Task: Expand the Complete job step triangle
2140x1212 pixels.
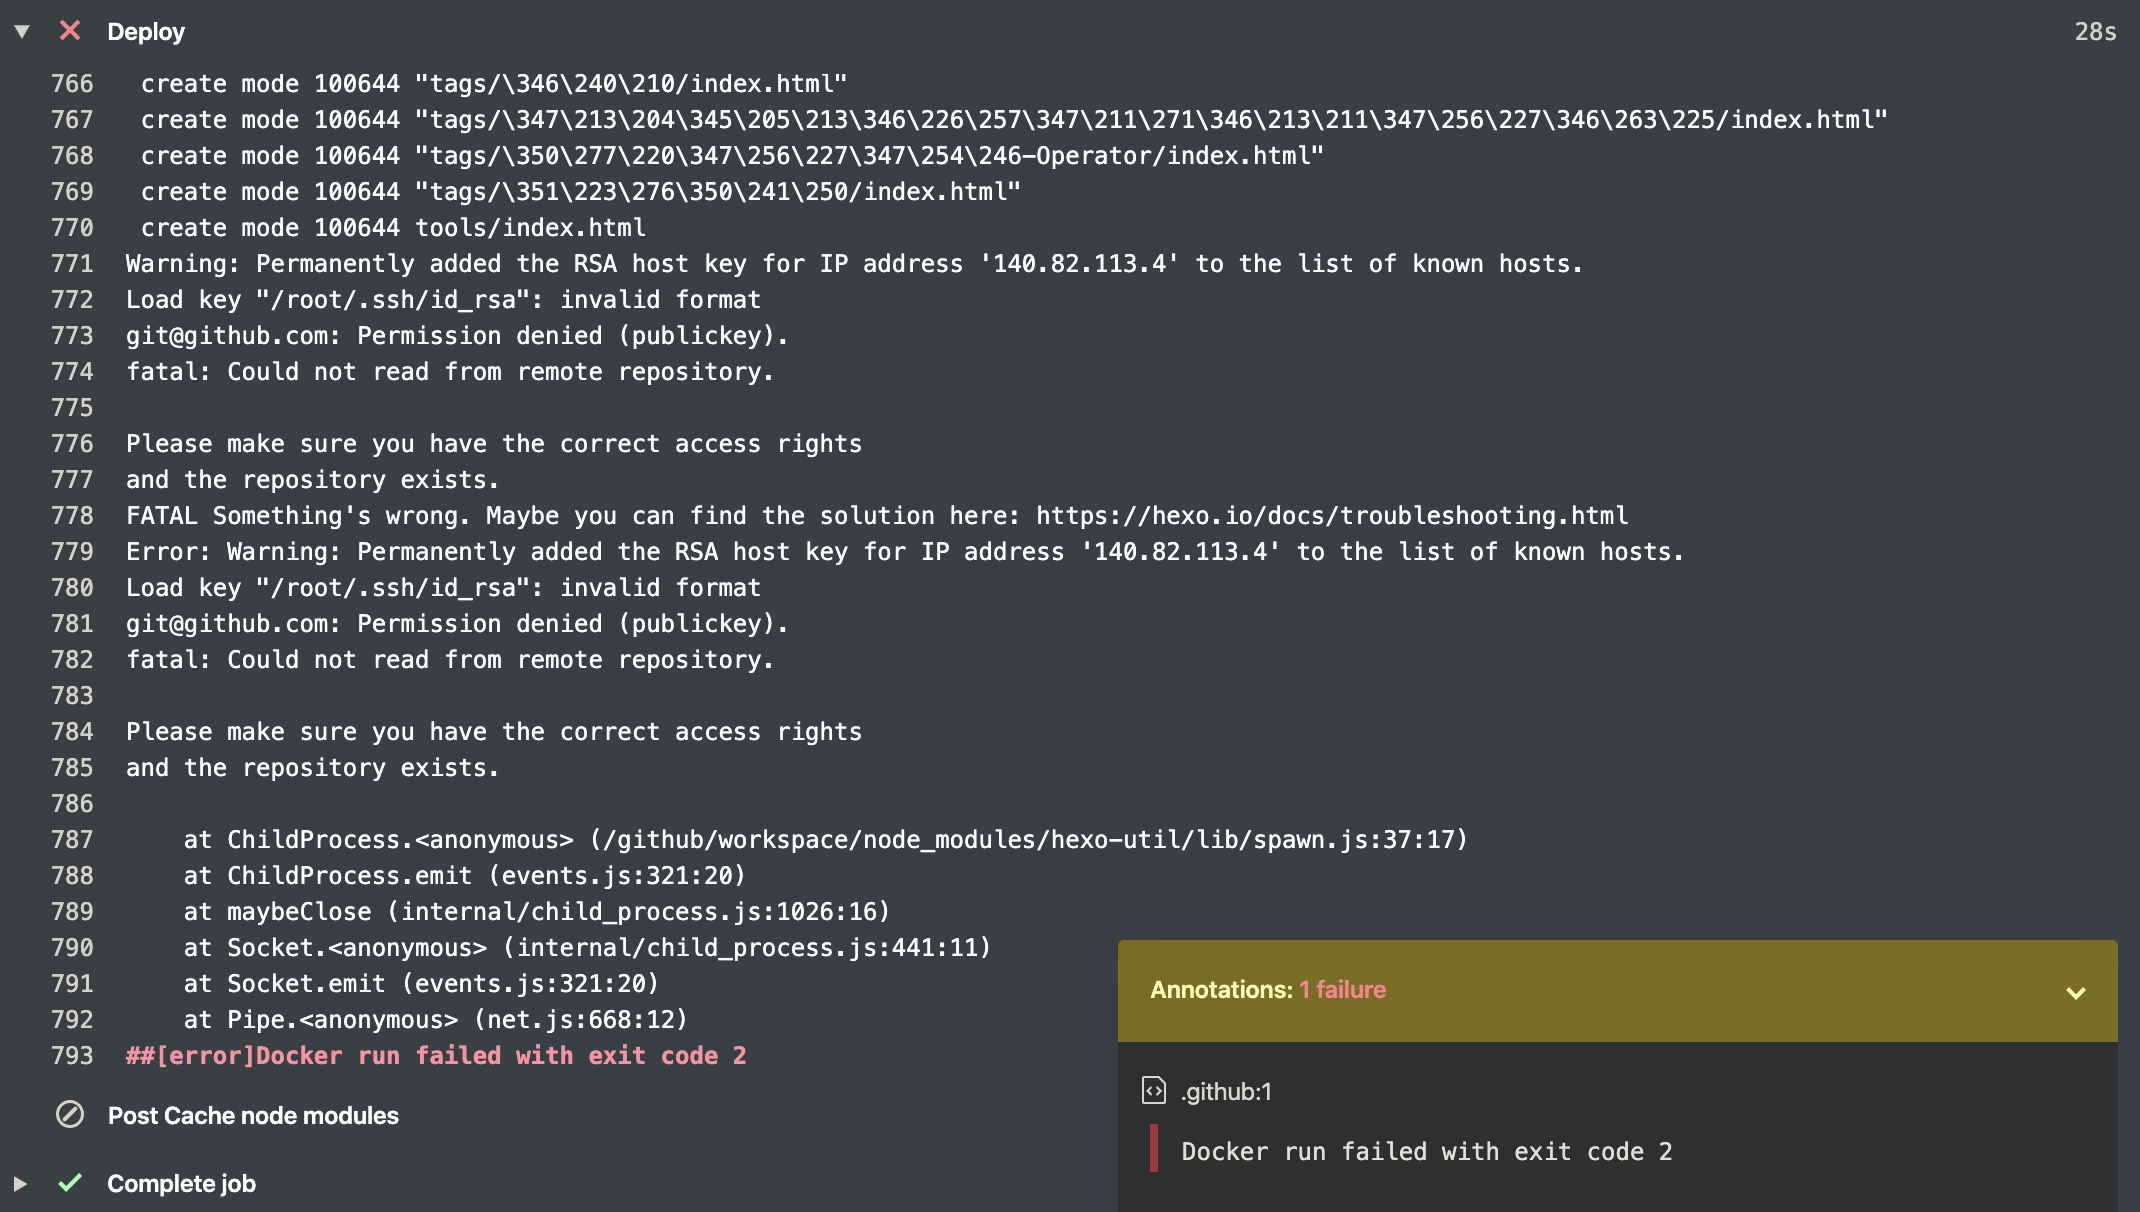Action: click(20, 1184)
